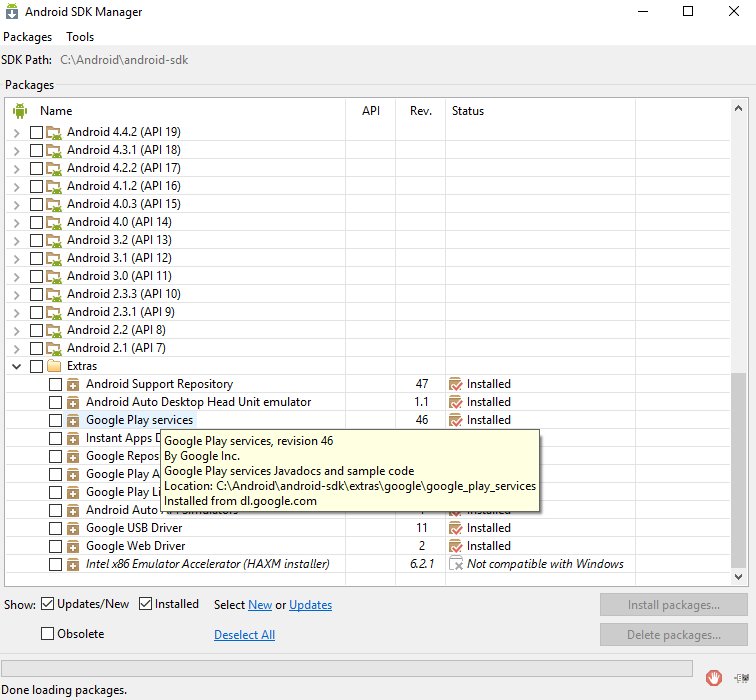The height and width of the screenshot is (700, 756).
Task: Expand the Android 4.2.2 (API 17) node
Action: pyautogui.click(x=16, y=169)
